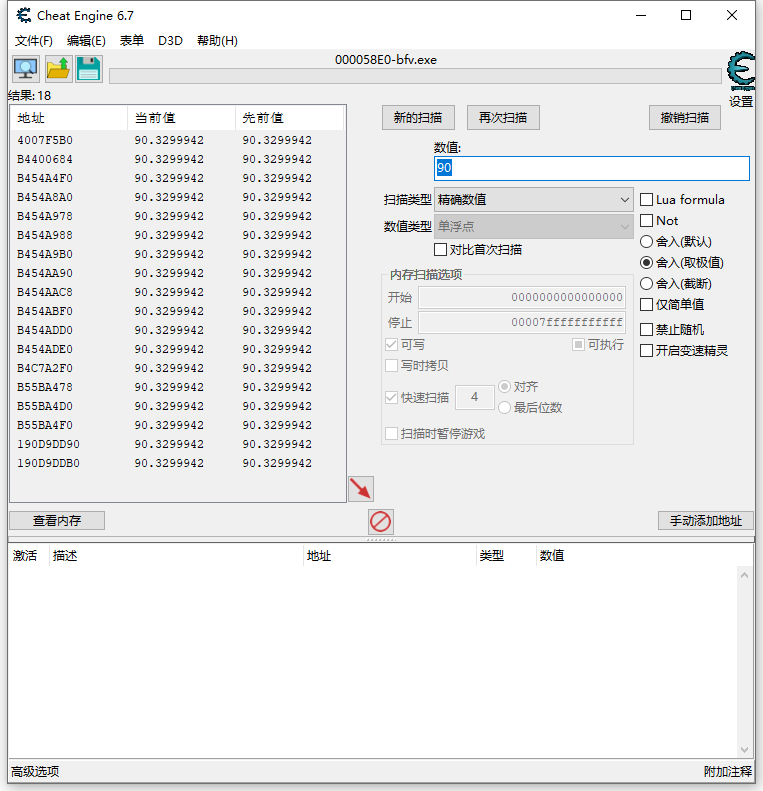The height and width of the screenshot is (791, 763).
Task: Open the 文件(F) menu
Action: [33, 41]
